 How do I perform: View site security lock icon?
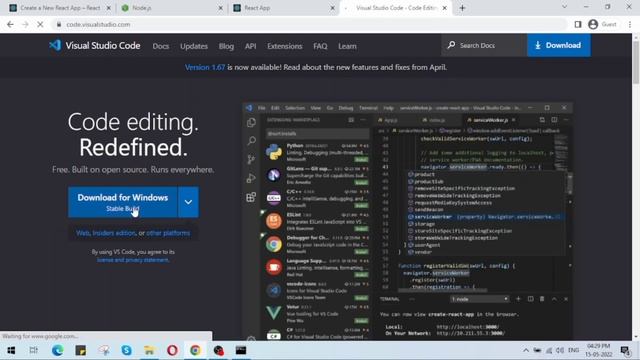(59, 24)
